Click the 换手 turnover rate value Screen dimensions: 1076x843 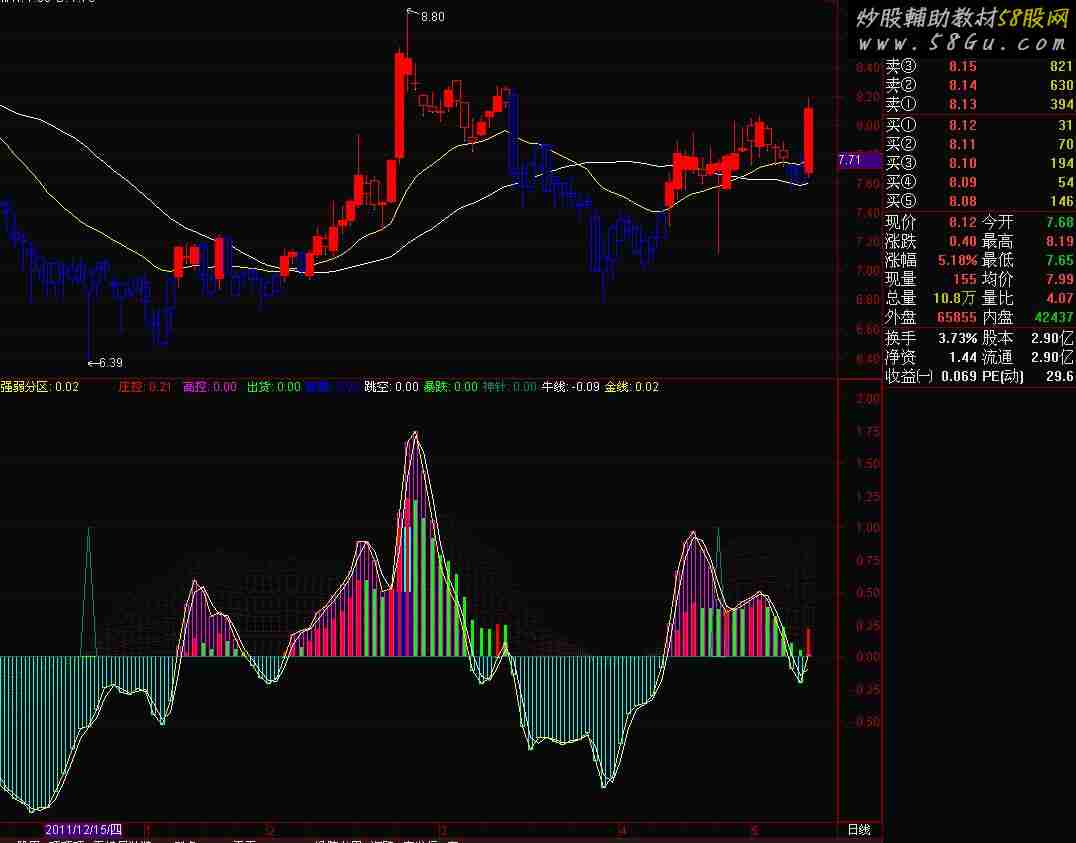(958, 338)
